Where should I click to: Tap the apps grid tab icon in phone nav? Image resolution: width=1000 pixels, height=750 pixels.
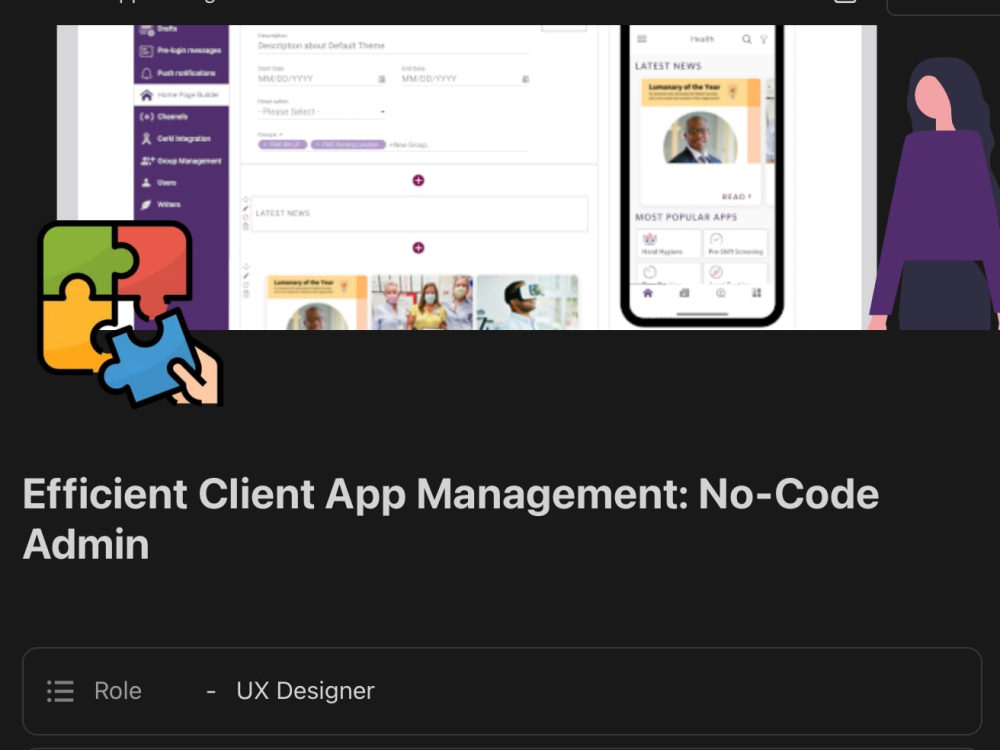coord(756,293)
